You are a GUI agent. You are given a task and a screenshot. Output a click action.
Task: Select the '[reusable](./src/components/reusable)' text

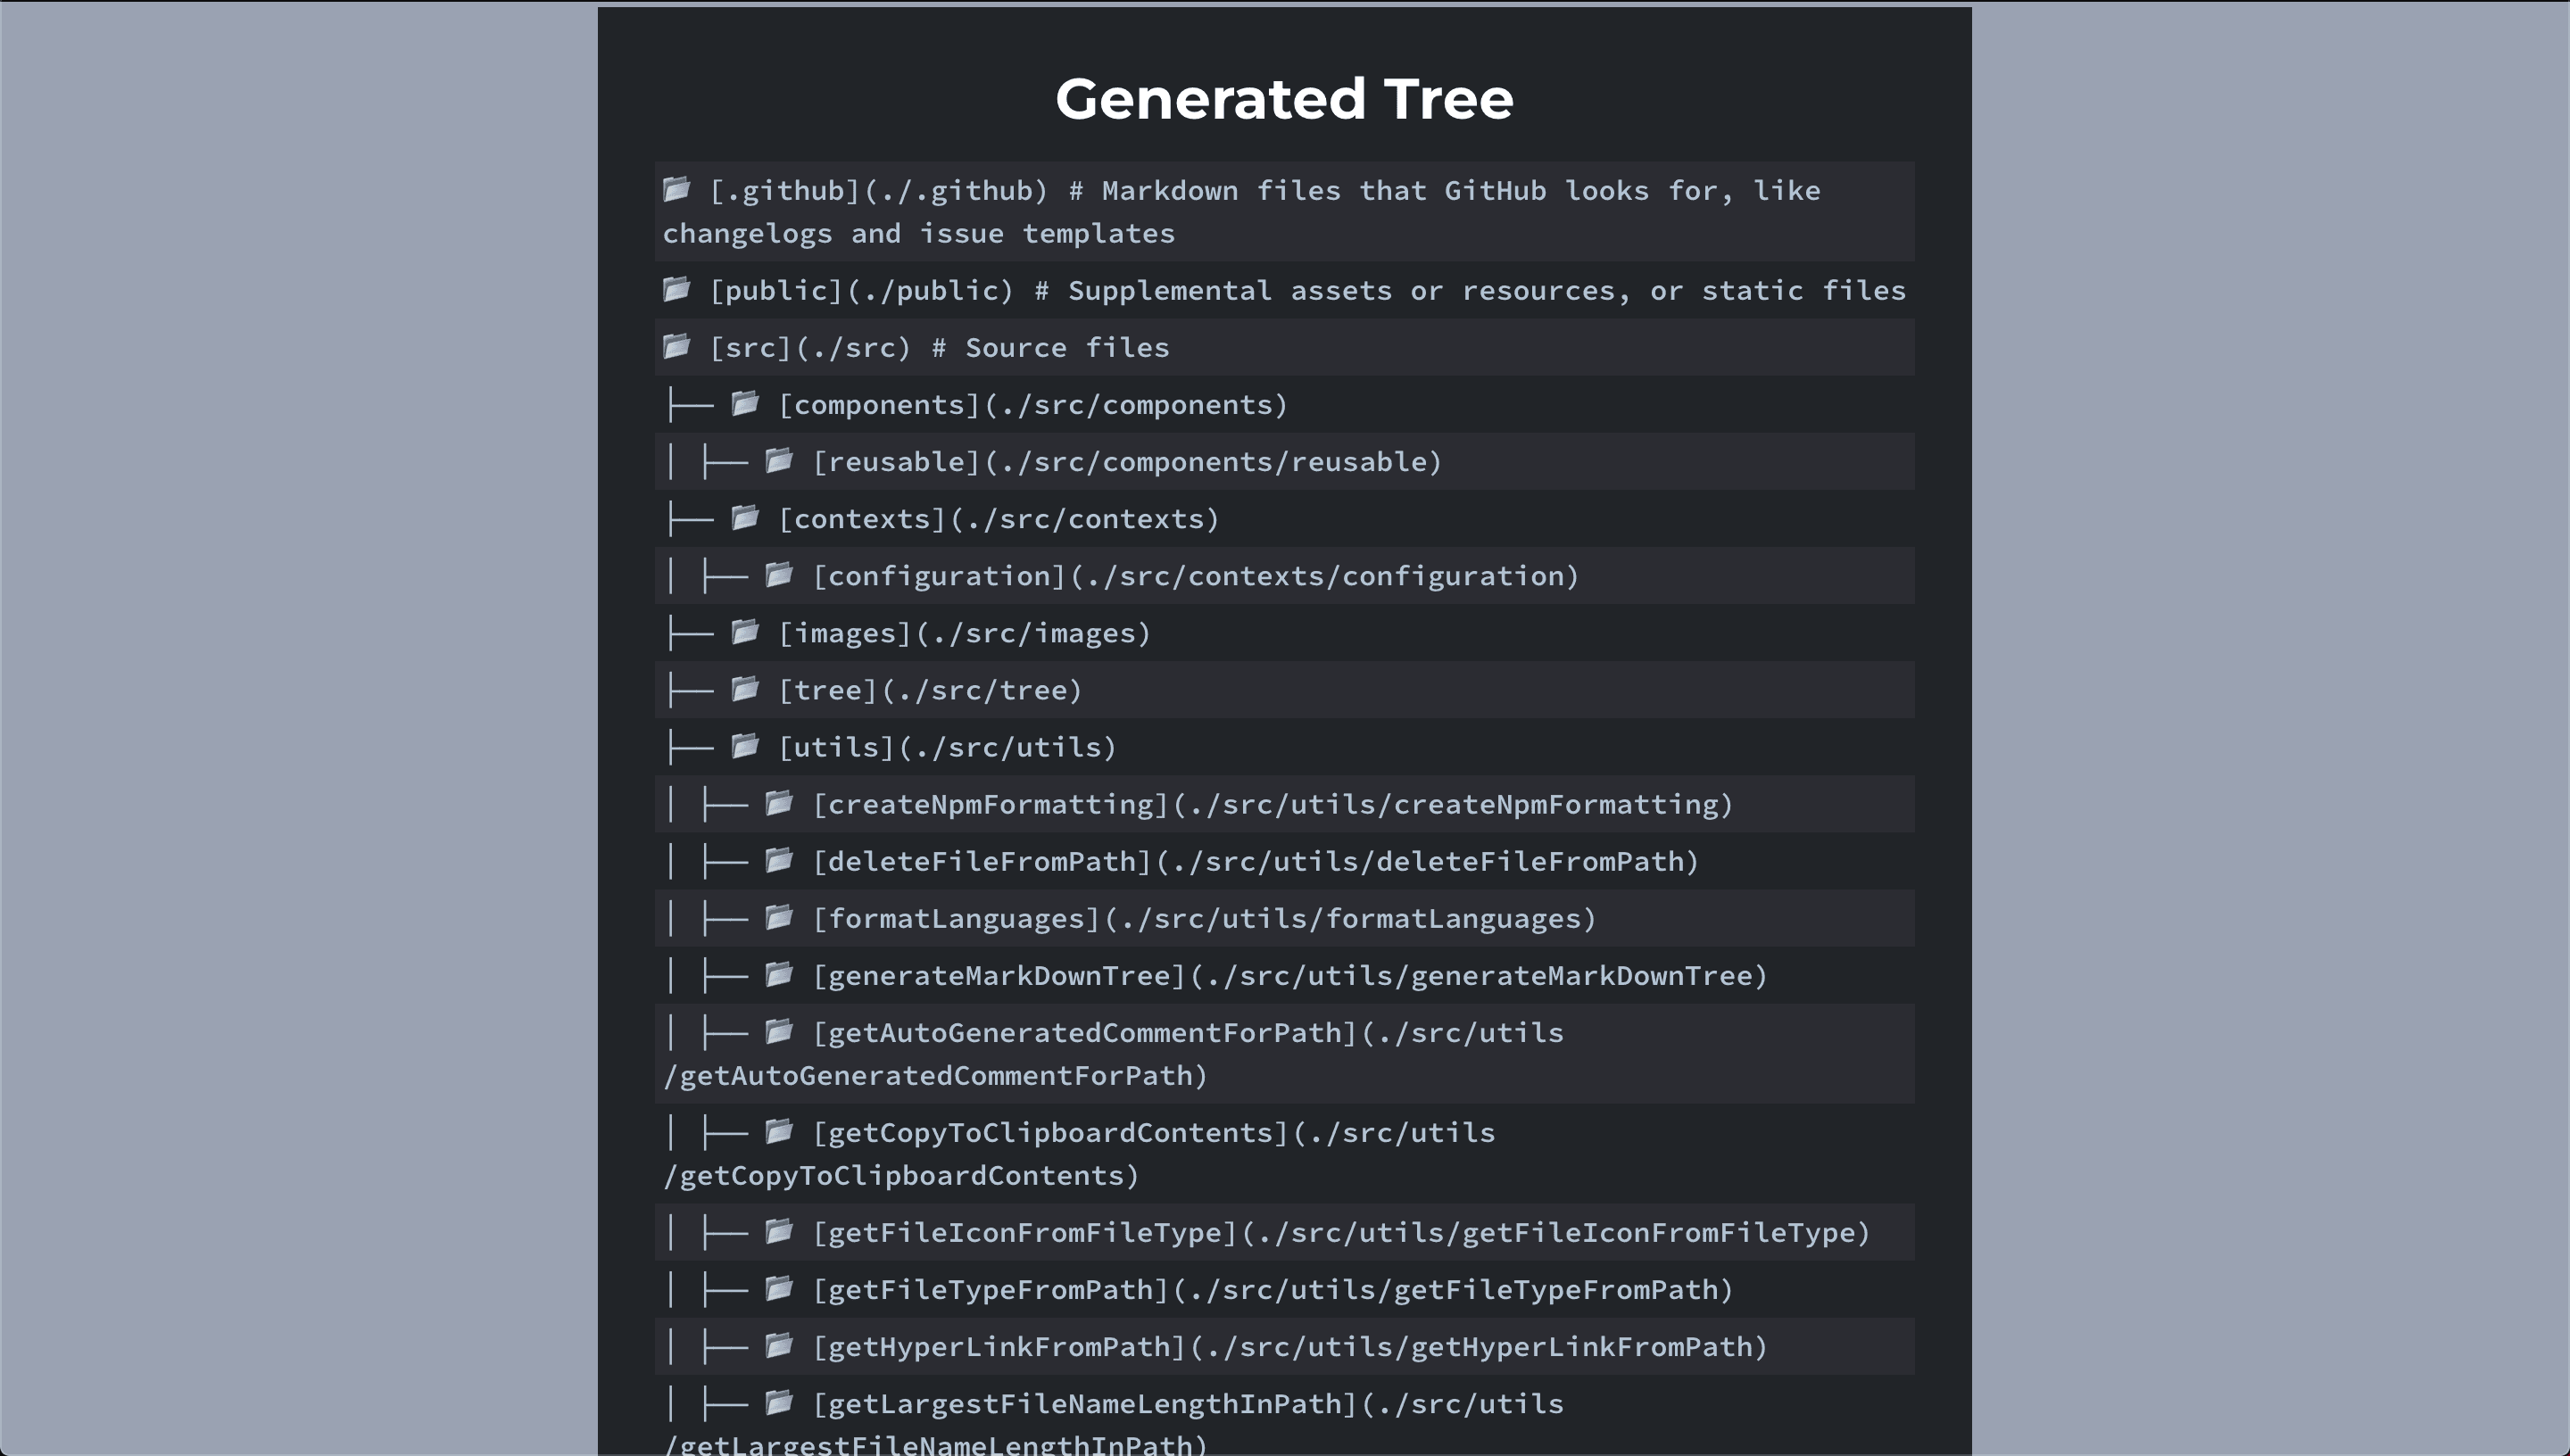1127,462
